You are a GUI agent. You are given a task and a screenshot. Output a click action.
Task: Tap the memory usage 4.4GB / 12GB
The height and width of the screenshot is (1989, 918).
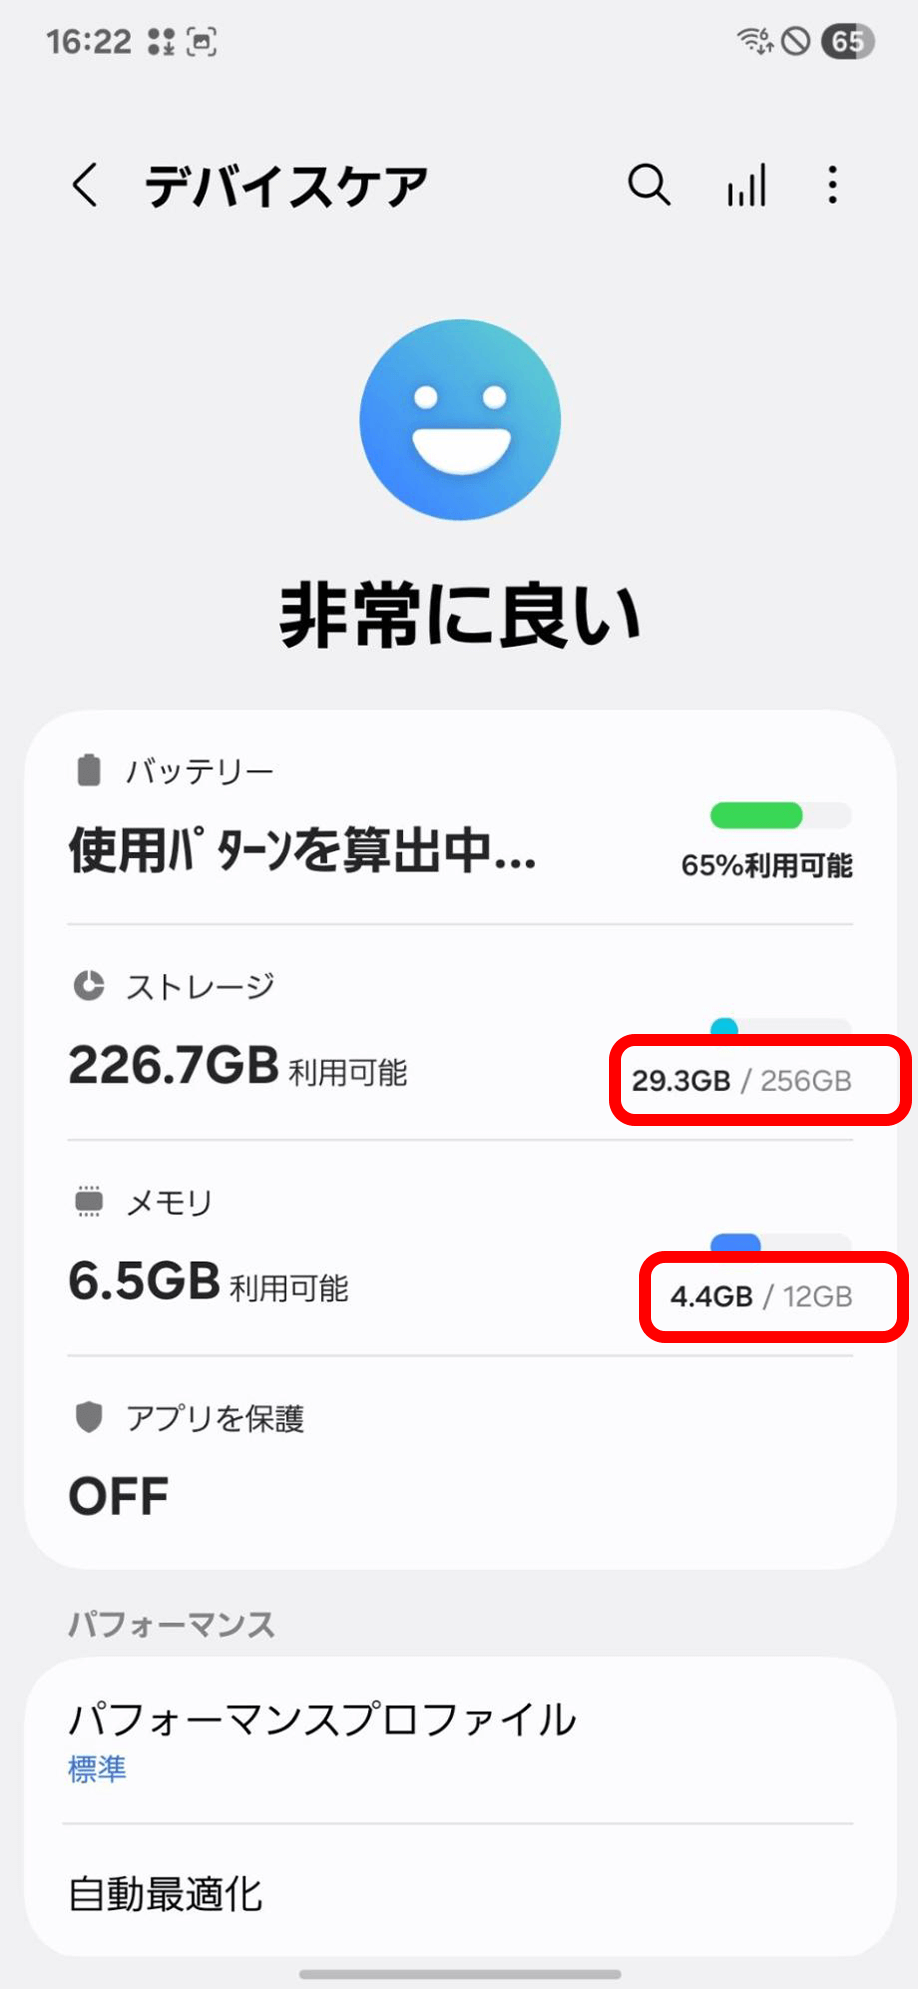(x=761, y=1297)
